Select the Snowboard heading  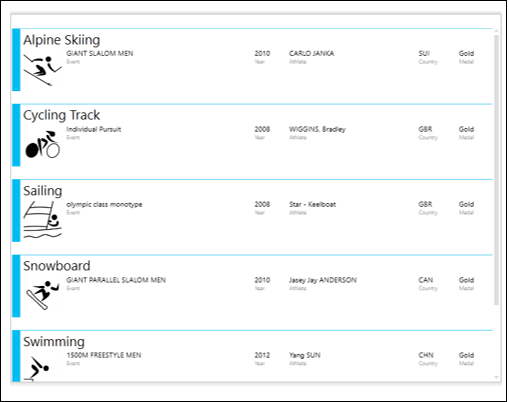pos(57,266)
